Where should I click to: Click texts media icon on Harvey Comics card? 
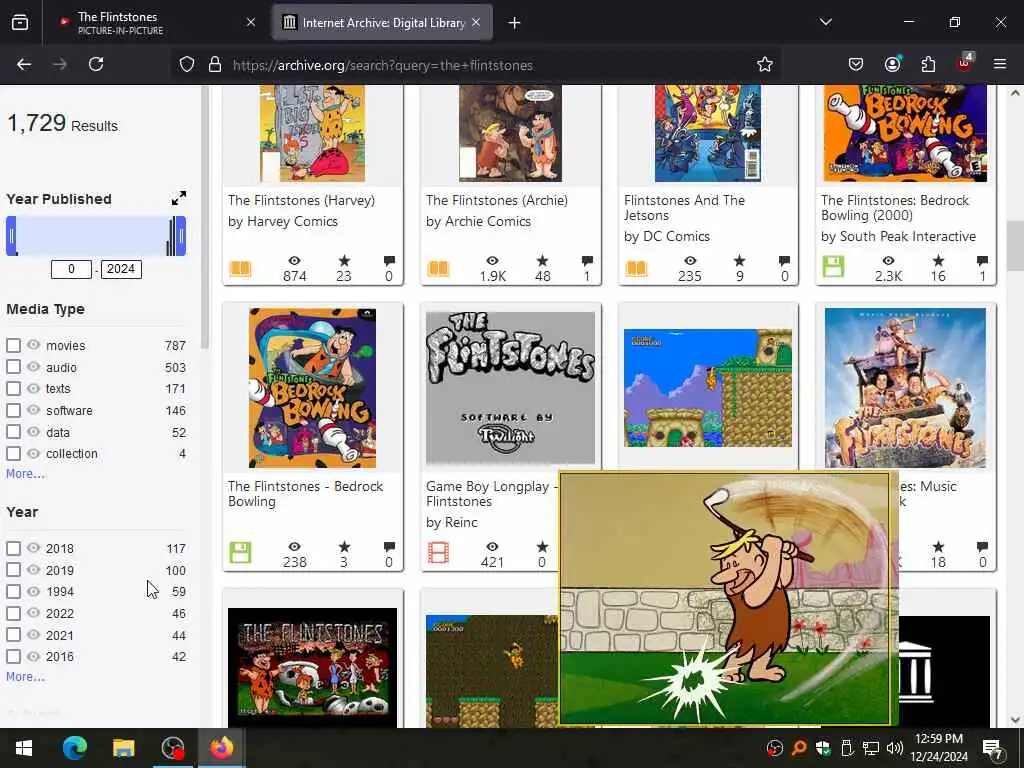point(240,268)
